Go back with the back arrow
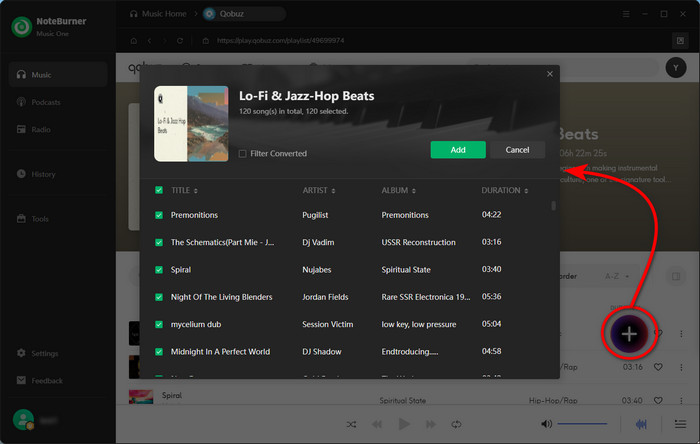The height and width of the screenshot is (444, 700). pyautogui.click(x=150, y=41)
